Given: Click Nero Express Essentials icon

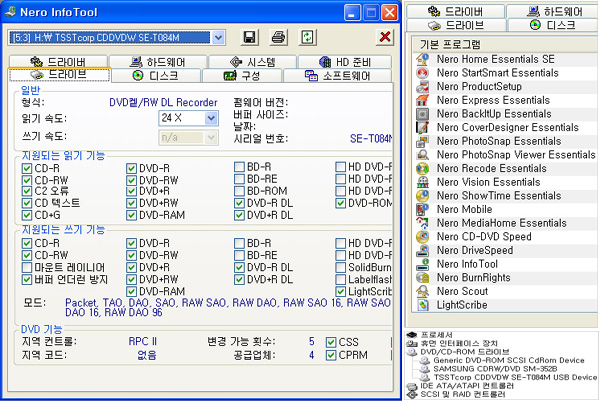Looking at the screenshot, I should click(x=422, y=100).
